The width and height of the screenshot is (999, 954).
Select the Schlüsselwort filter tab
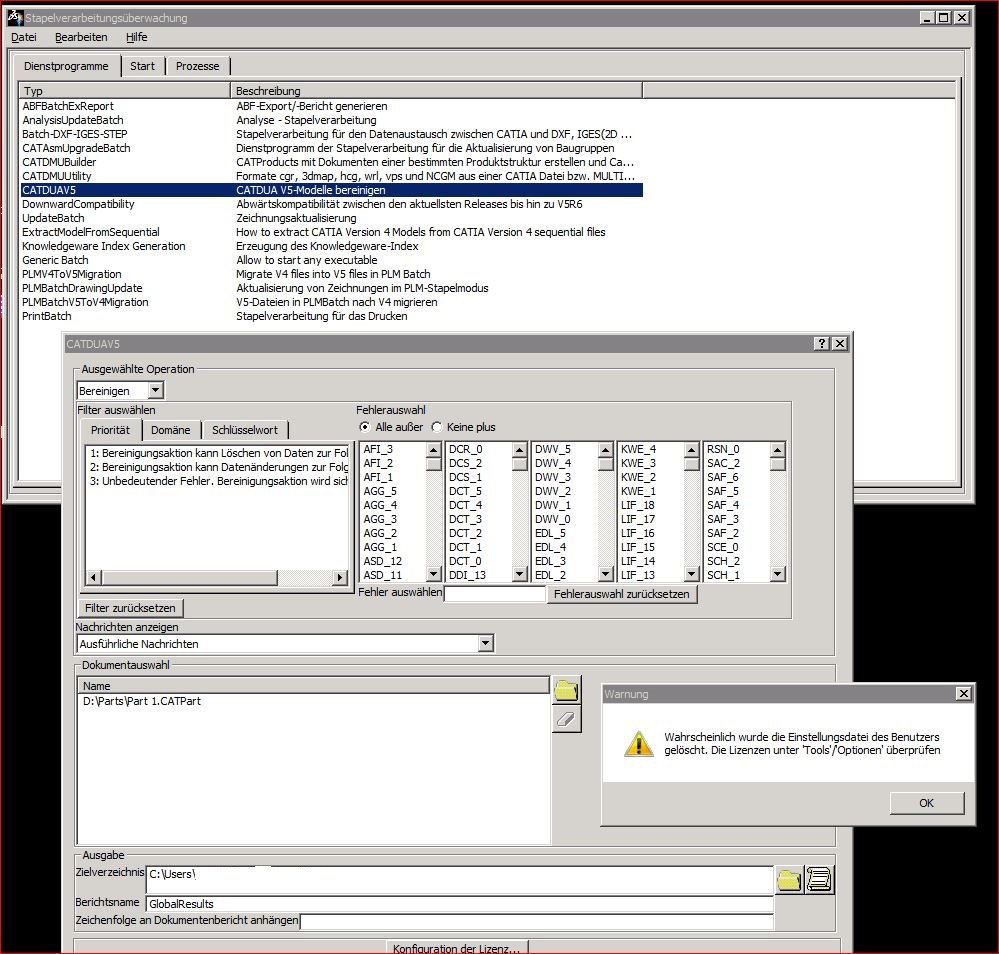point(245,430)
